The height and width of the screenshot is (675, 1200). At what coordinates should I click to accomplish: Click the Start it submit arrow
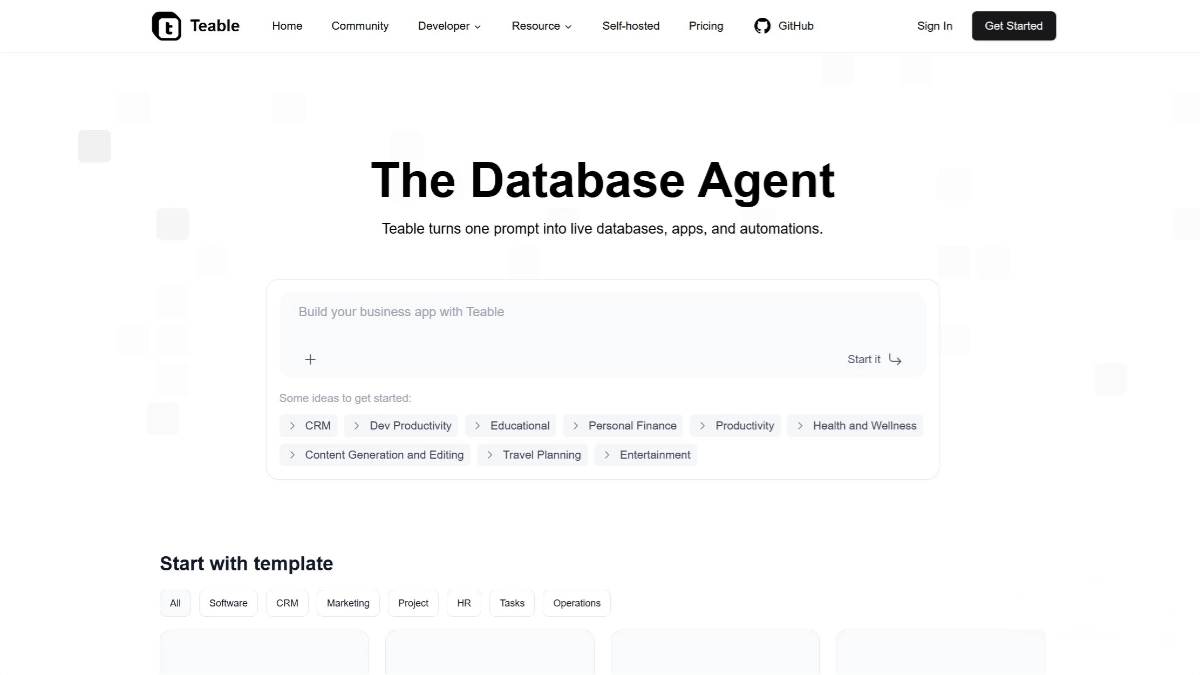point(893,359)
